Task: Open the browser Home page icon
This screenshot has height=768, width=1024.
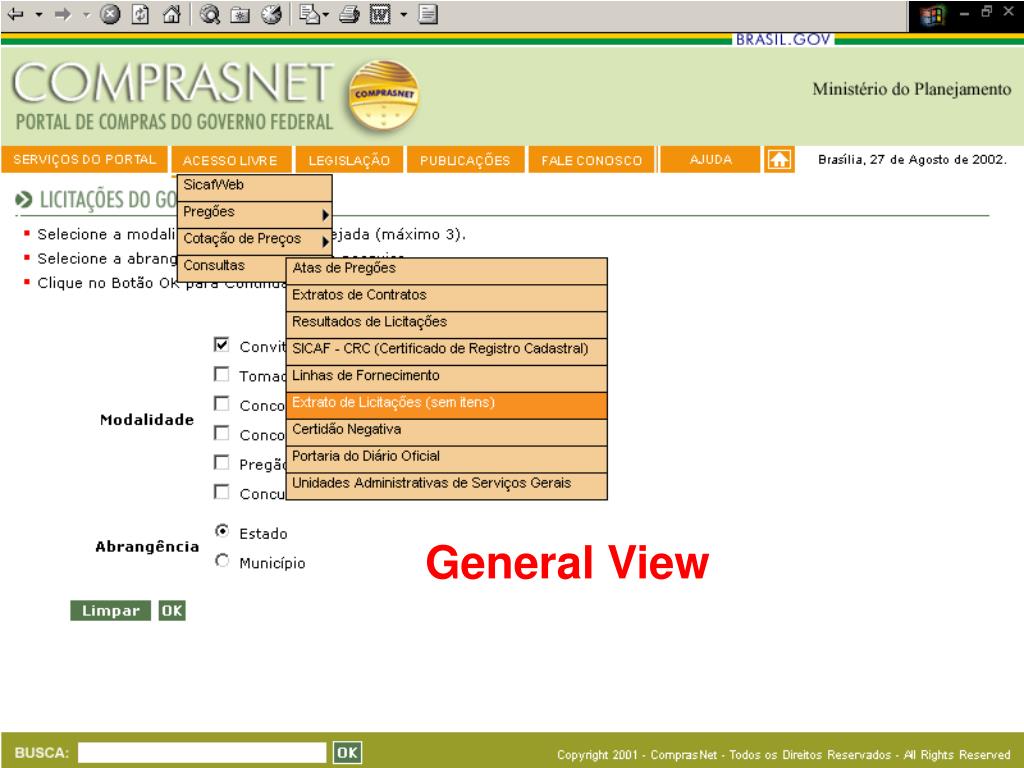Action: (x=171, y=14)
